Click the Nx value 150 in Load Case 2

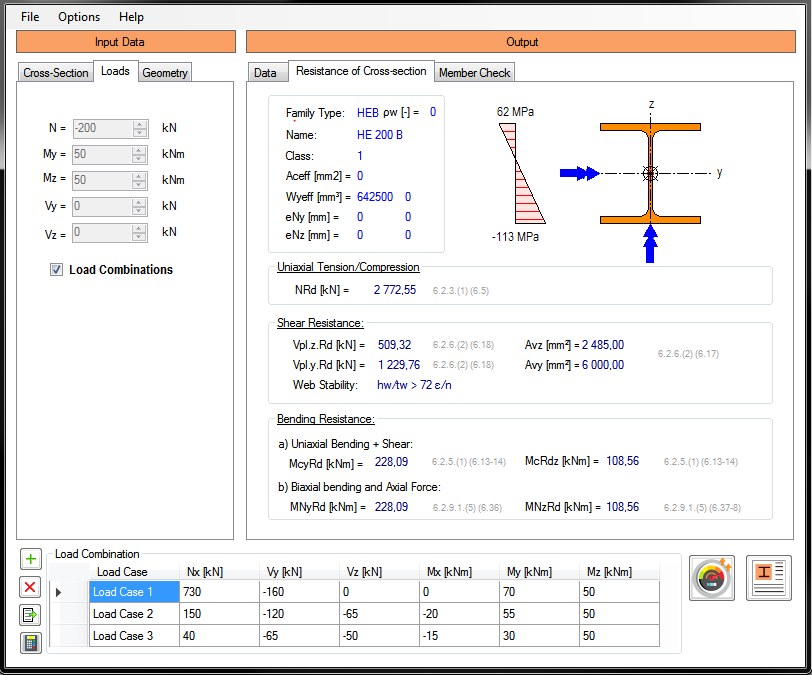pos(219,614)
